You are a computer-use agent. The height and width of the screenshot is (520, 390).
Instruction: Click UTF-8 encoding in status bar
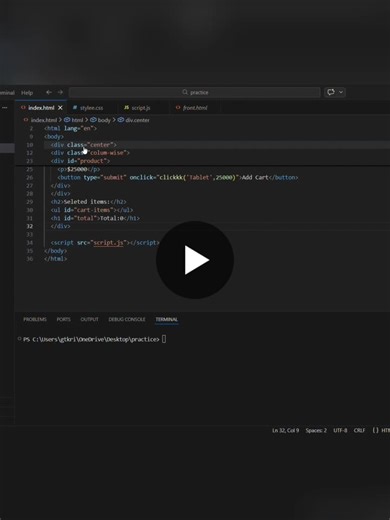(x=340, y=430)
